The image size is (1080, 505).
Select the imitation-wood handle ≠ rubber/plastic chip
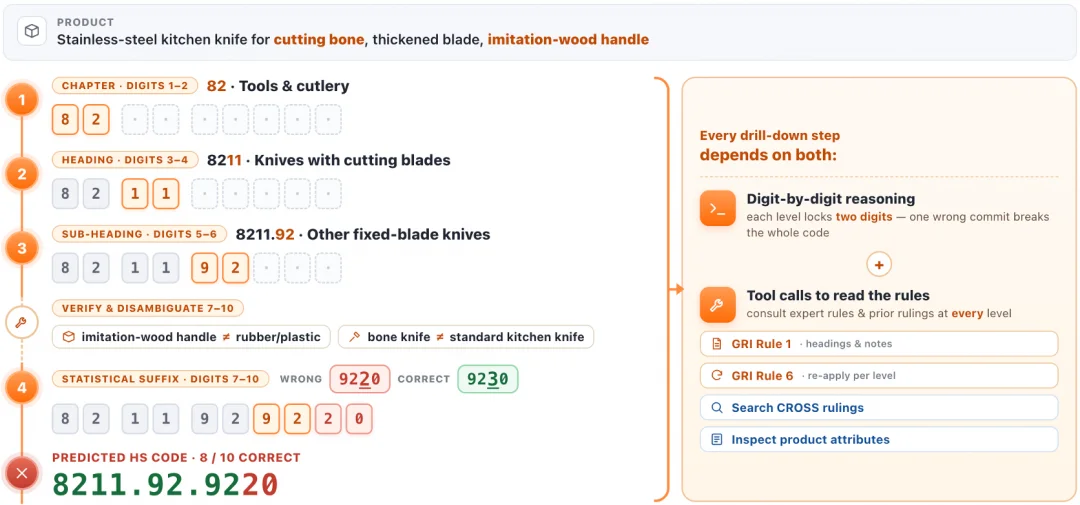click(191, 337)
